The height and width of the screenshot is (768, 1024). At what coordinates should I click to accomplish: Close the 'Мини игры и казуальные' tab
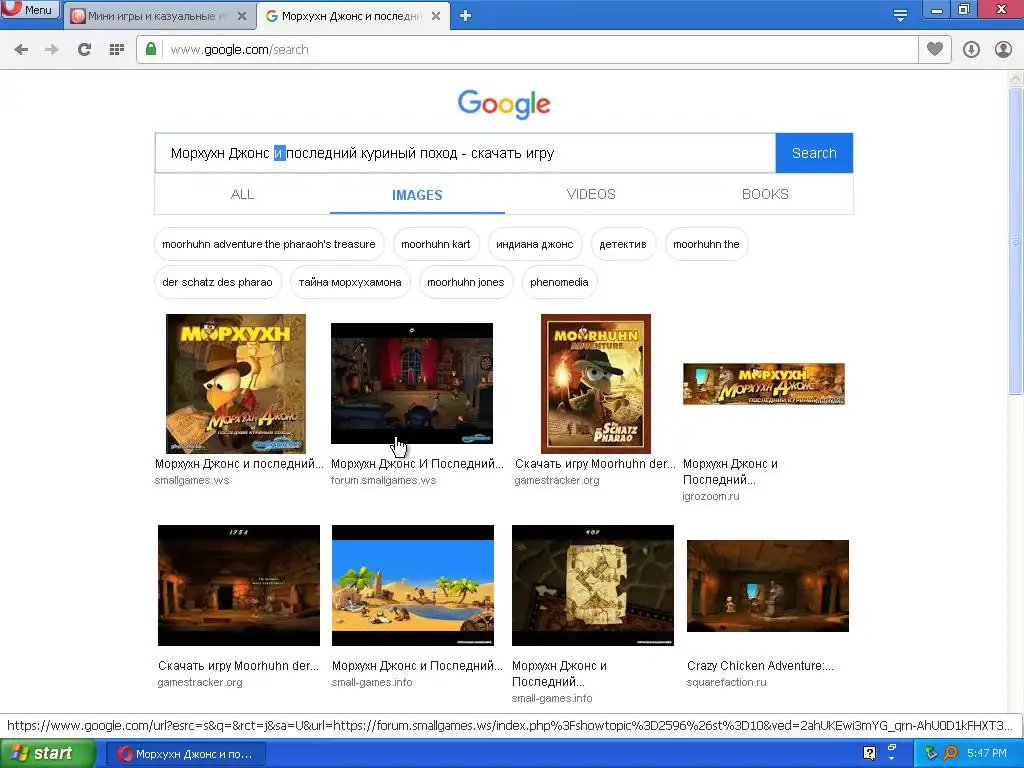pos(242,16)
